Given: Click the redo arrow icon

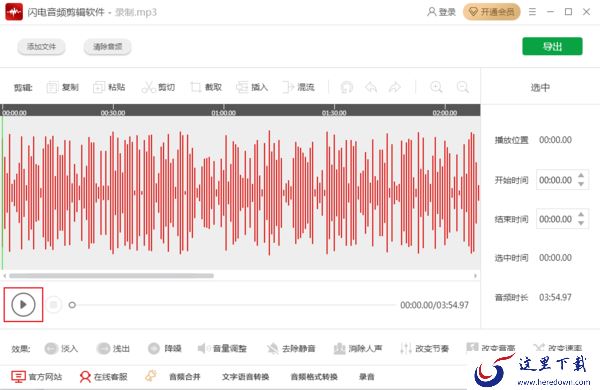Looking at the screenshot, I should coord(395,87).
